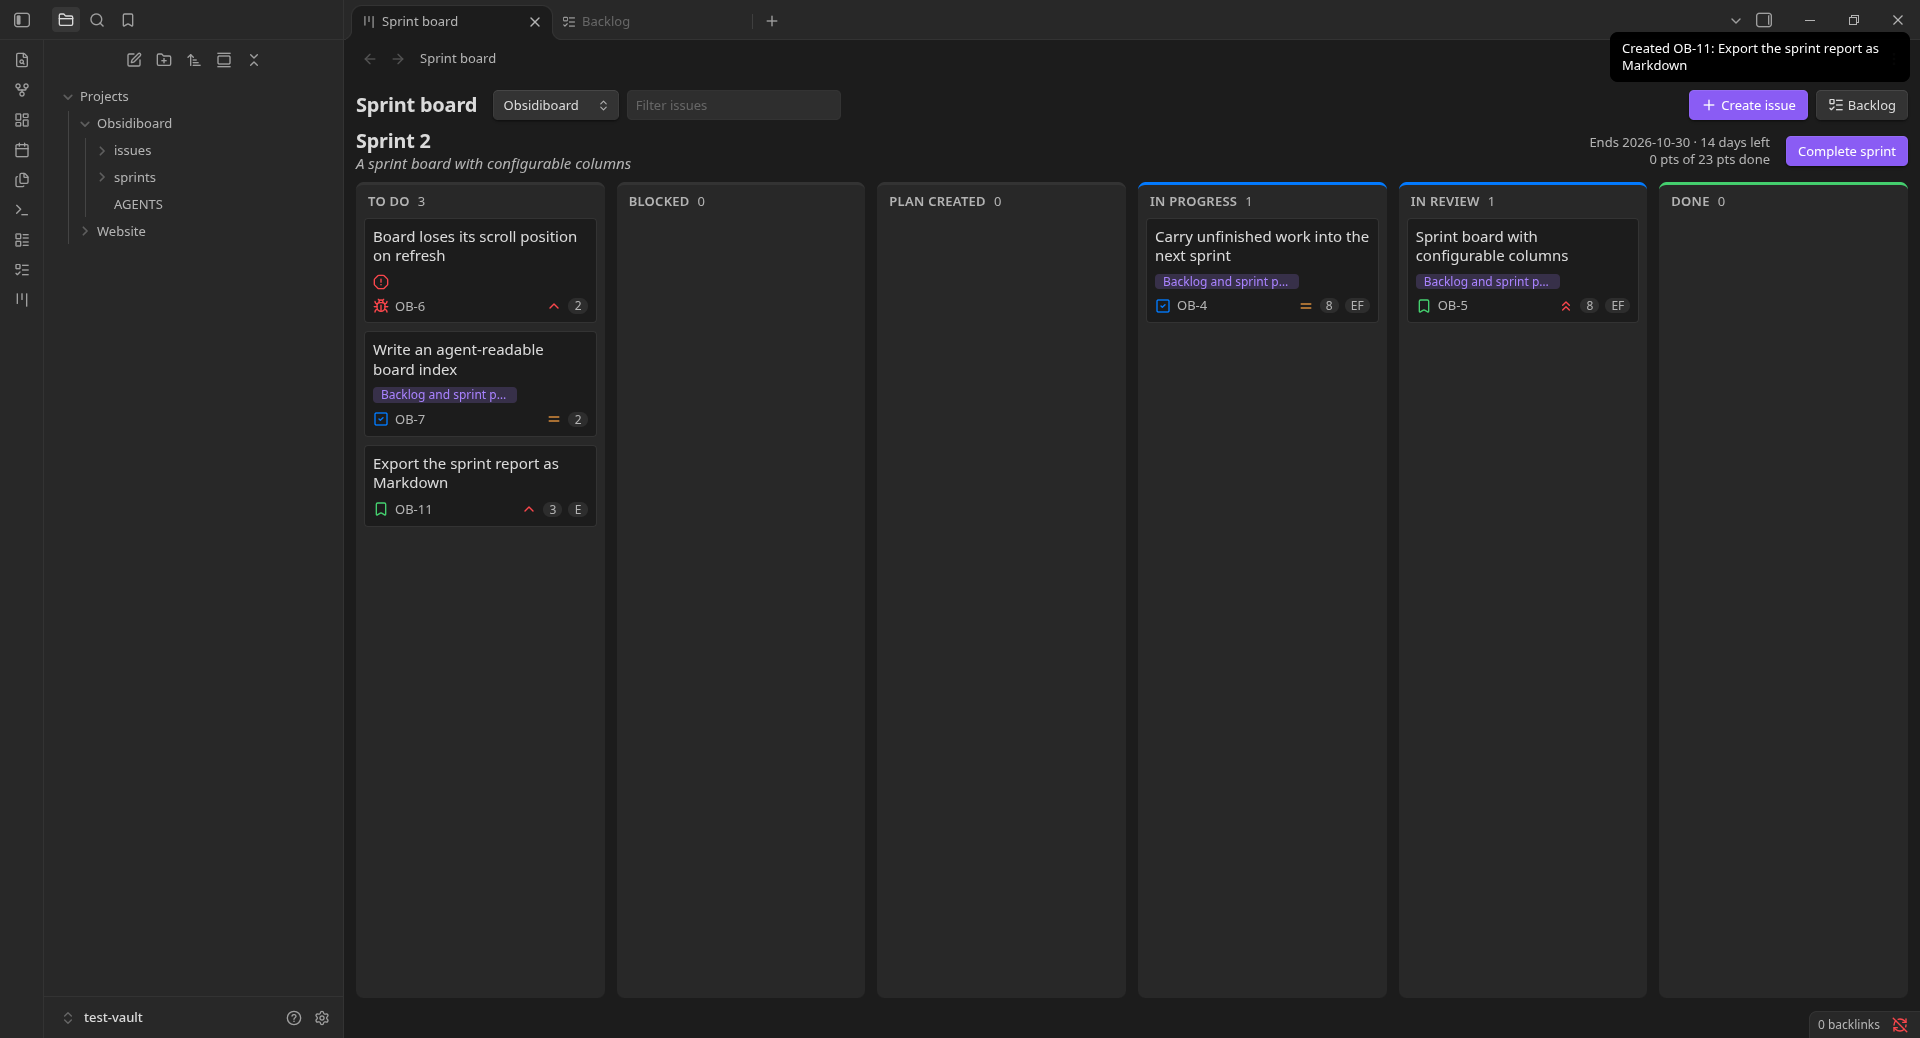Click the Create issue button

click(x=1748, y=105)
